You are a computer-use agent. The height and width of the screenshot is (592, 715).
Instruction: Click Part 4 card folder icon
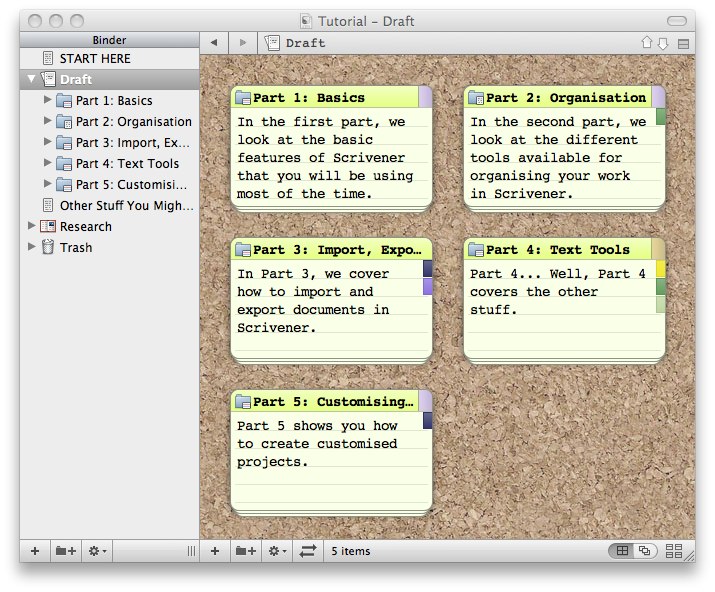(476, 249)
